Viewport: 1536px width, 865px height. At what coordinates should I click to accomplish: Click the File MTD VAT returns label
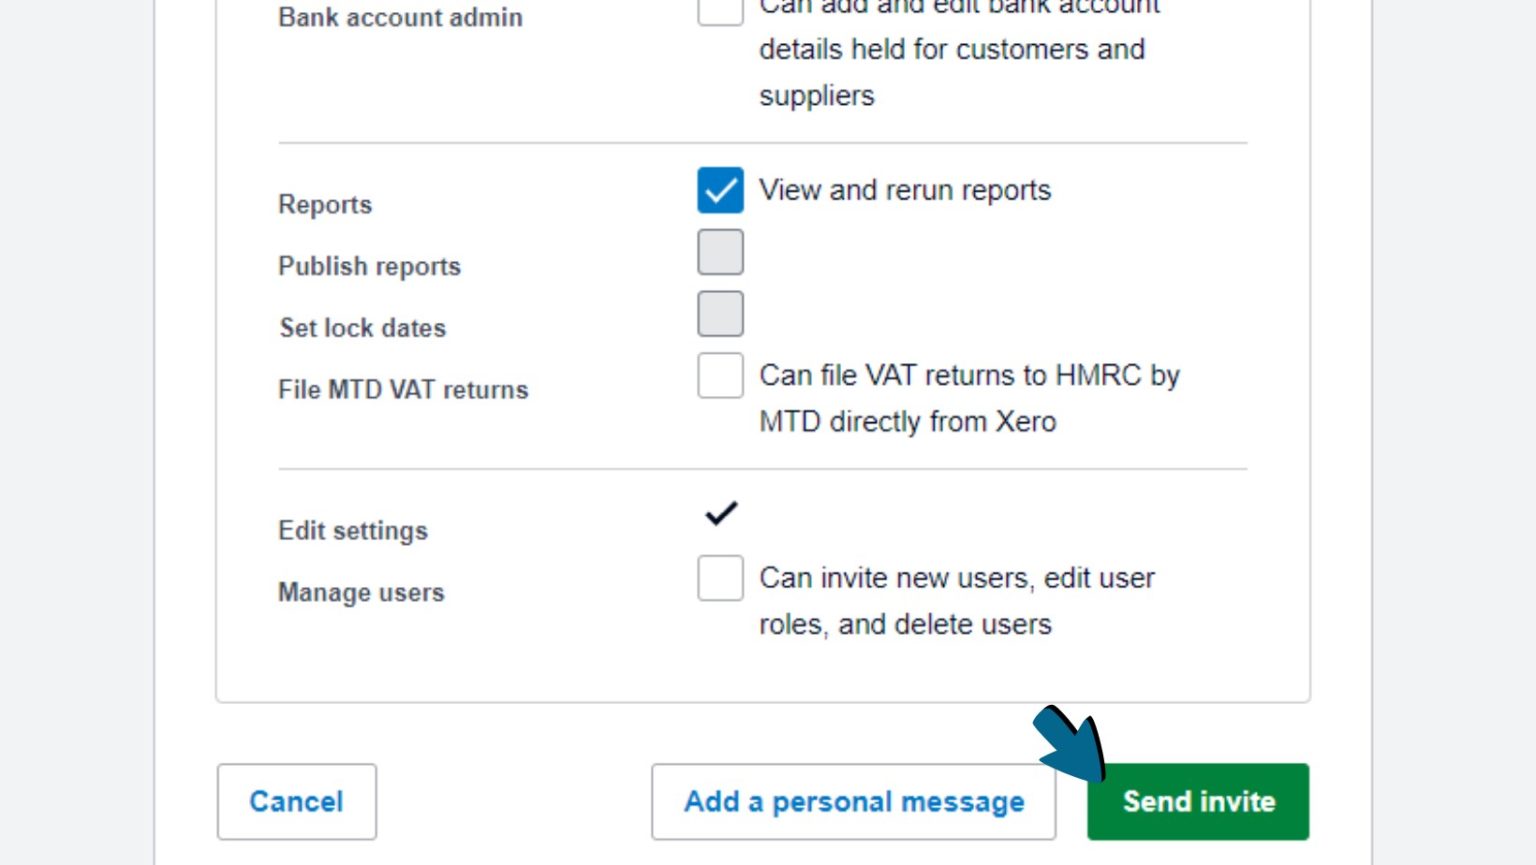403,389
